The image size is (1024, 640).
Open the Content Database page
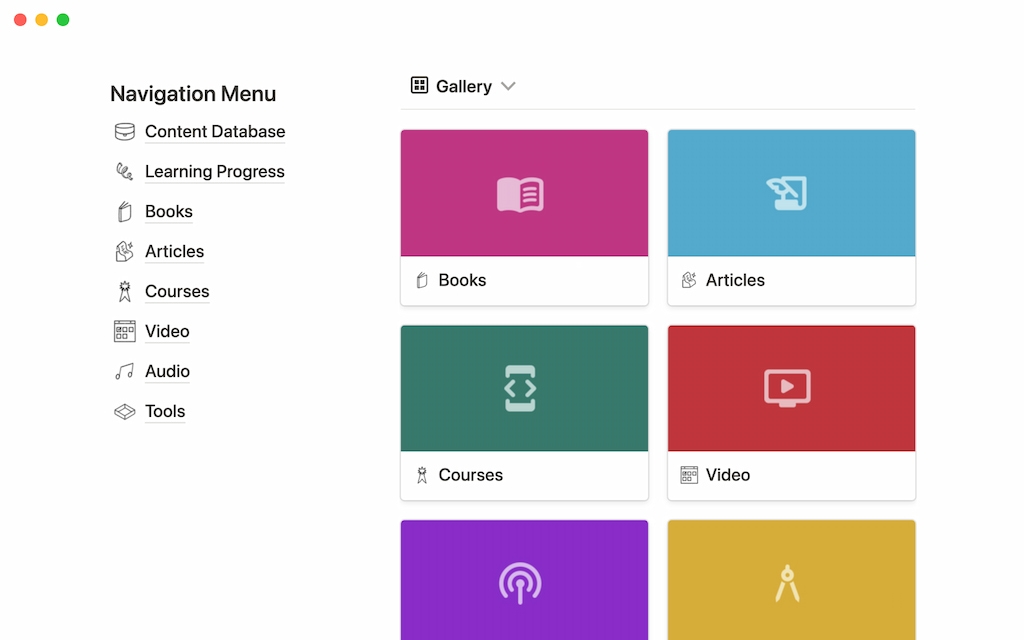[215, 131]
